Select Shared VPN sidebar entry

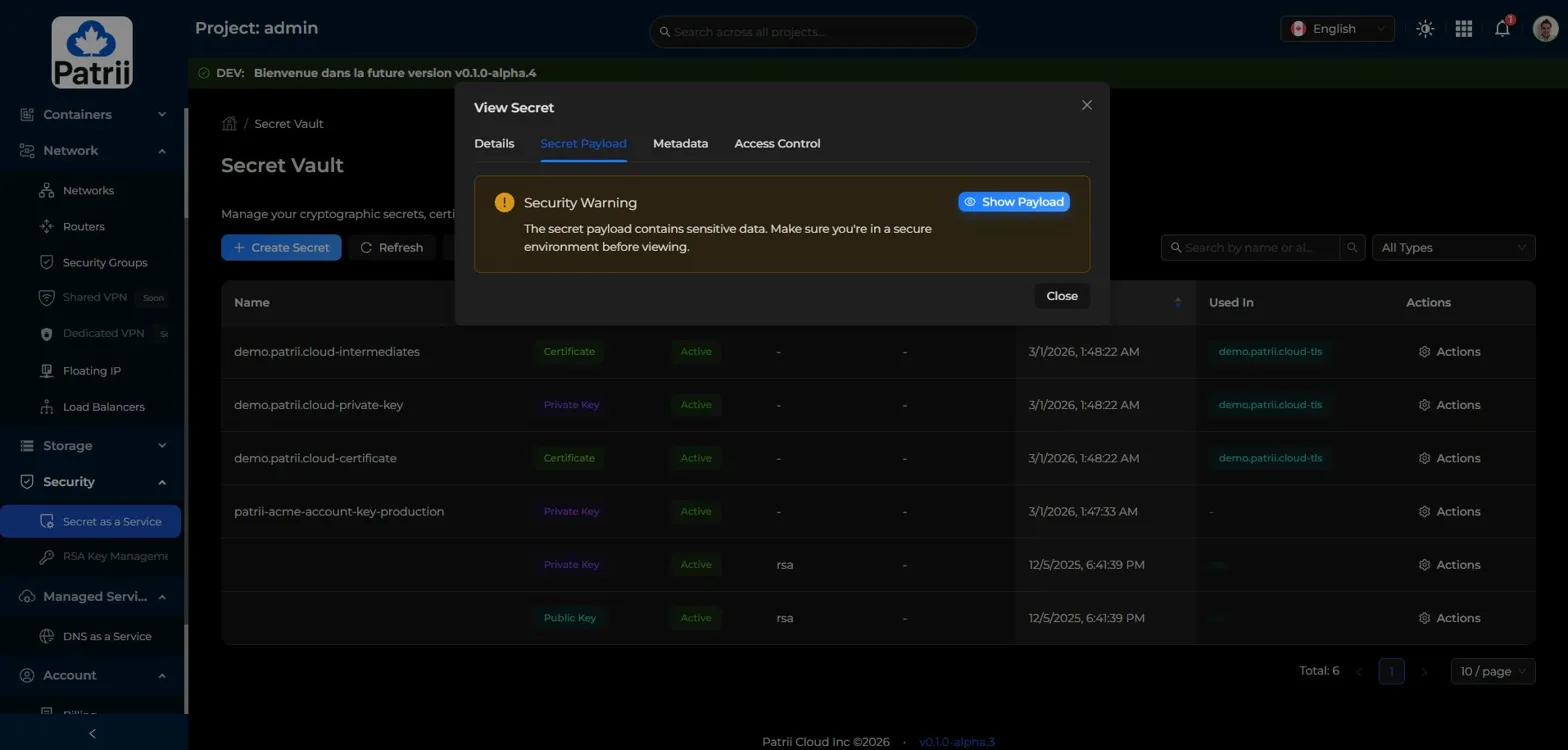click(x=95, y=297)
